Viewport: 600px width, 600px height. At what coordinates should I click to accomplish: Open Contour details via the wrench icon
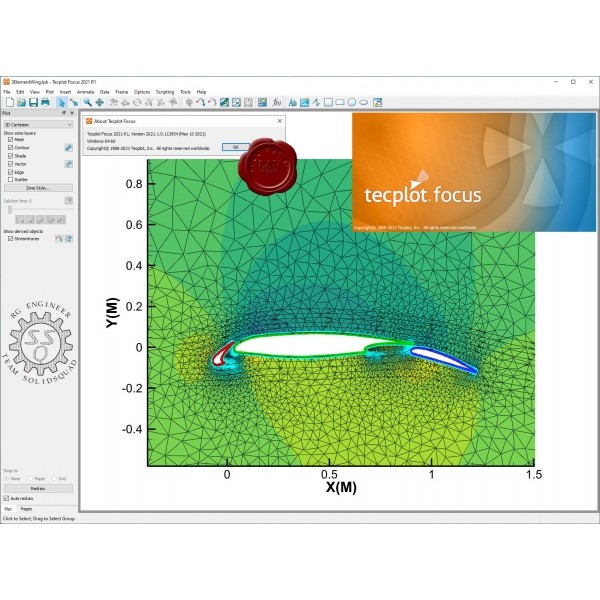click(x=68, y=148)
